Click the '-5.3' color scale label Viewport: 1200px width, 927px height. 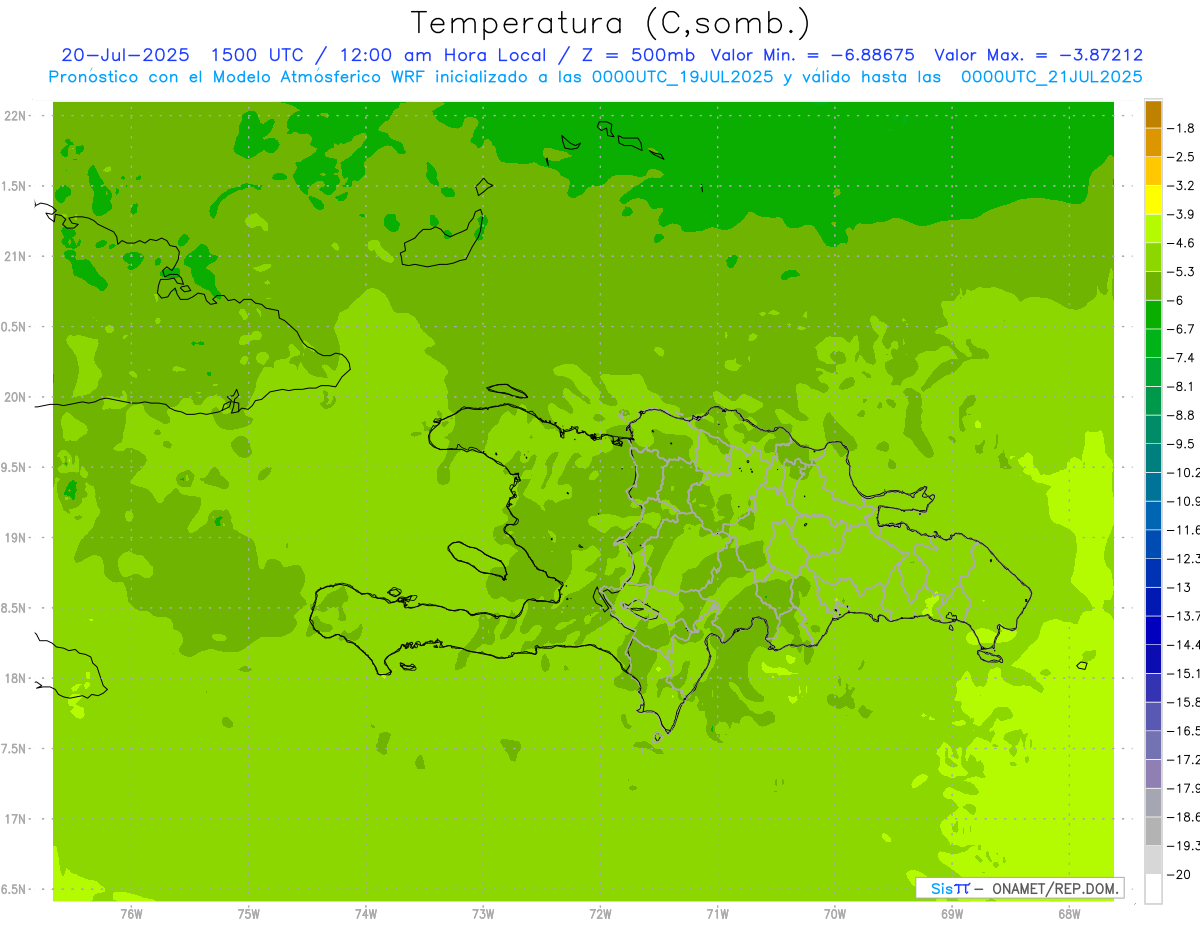click(x=1181, y=271)
